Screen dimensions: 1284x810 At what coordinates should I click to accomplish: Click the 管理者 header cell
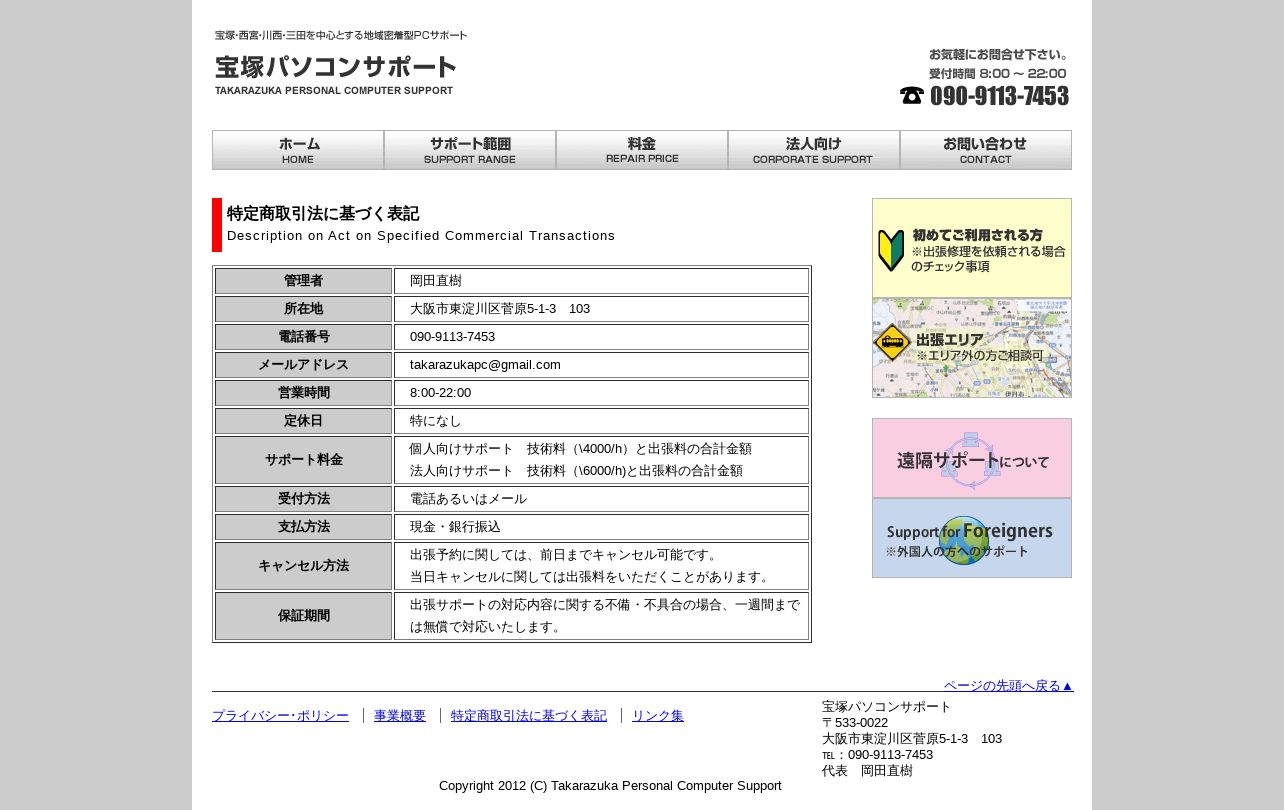pyautogui.click(x=303, y=281)
